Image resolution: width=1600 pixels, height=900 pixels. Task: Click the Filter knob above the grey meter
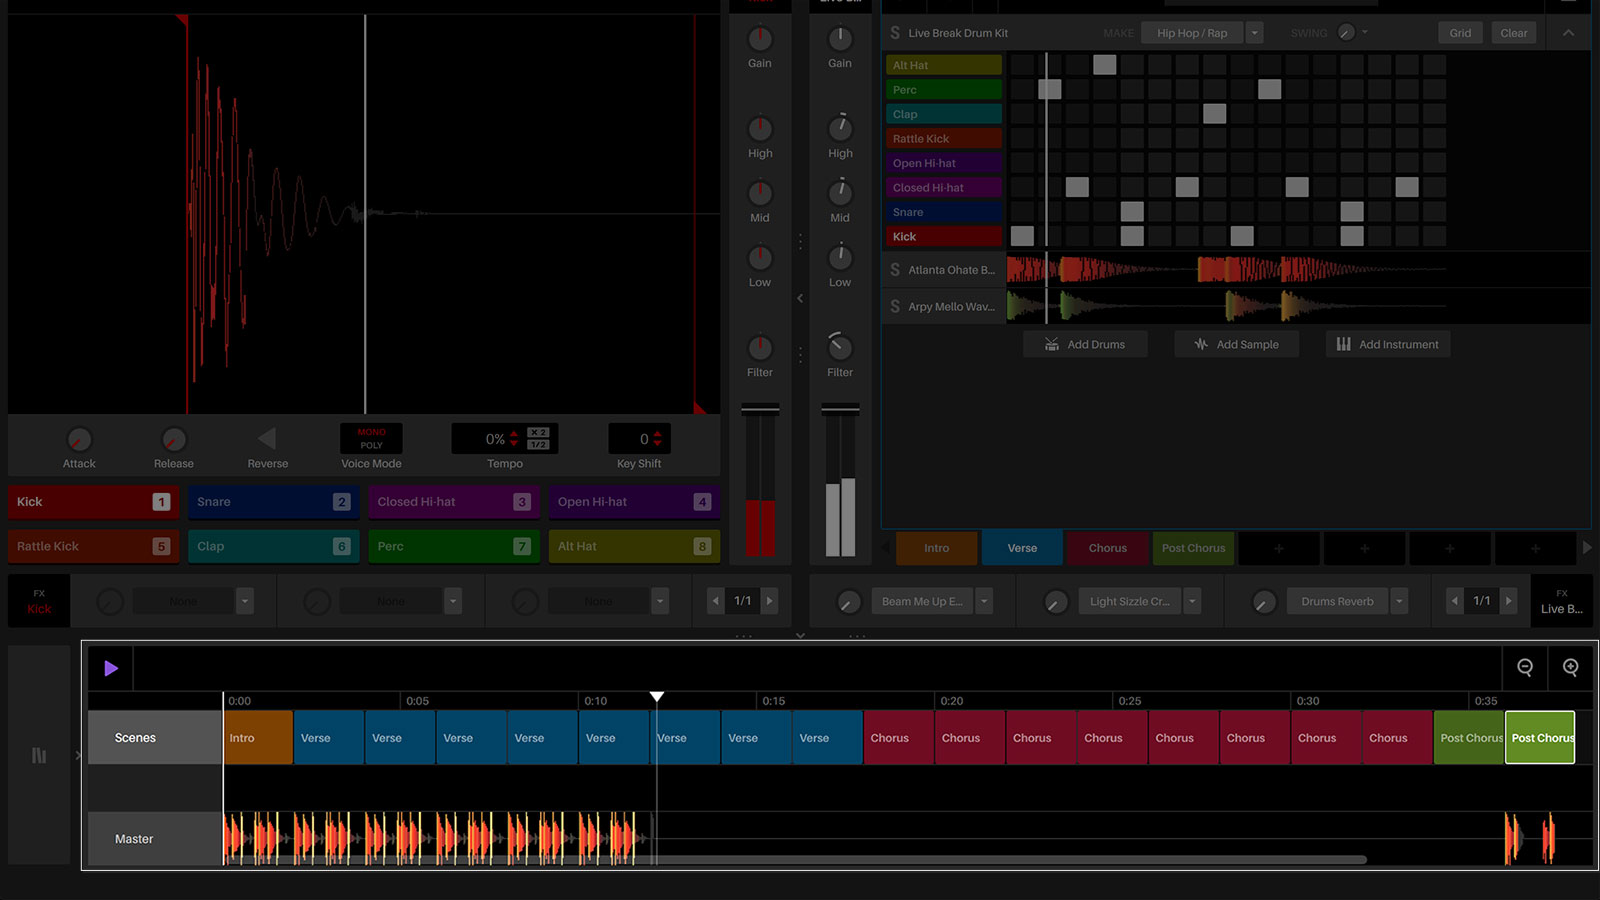(840, 347)
